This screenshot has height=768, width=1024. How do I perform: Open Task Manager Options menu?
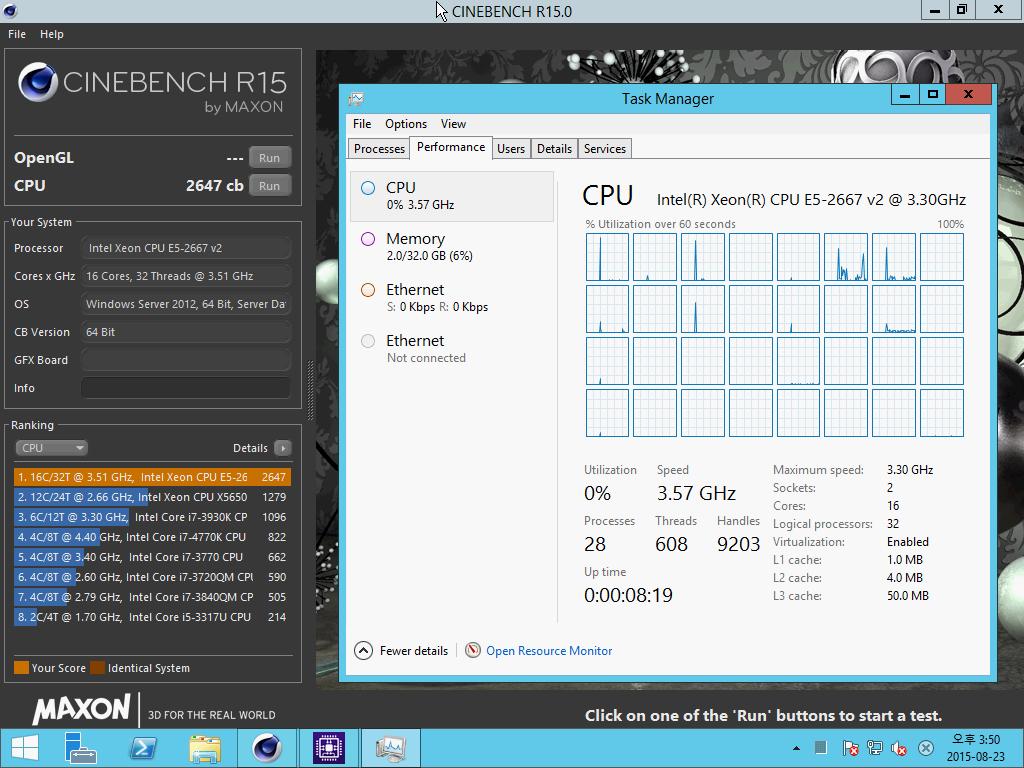coord(406,124)
